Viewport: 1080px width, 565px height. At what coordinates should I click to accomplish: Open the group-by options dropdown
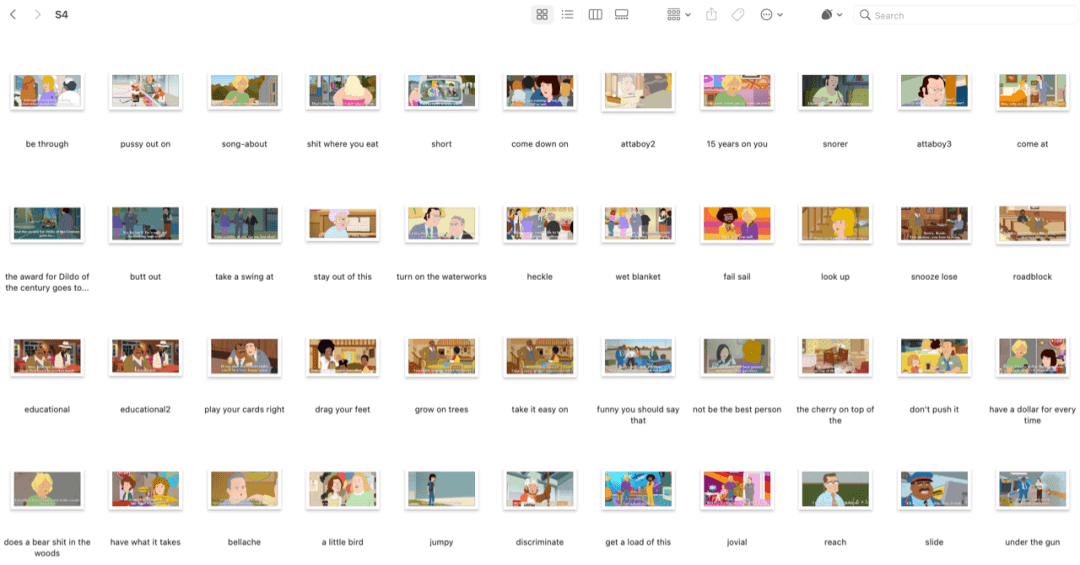(678, 14)
